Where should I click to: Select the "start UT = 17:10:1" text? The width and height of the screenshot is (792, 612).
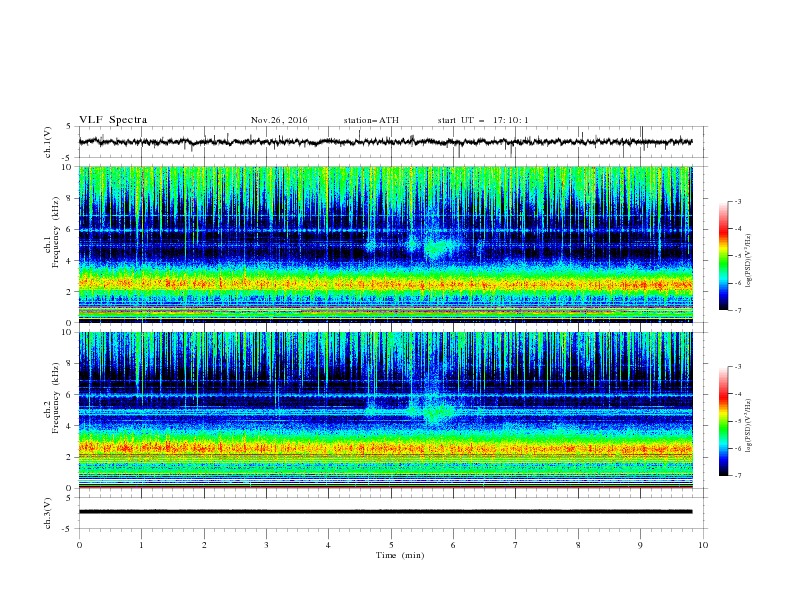tap(483, 120)
